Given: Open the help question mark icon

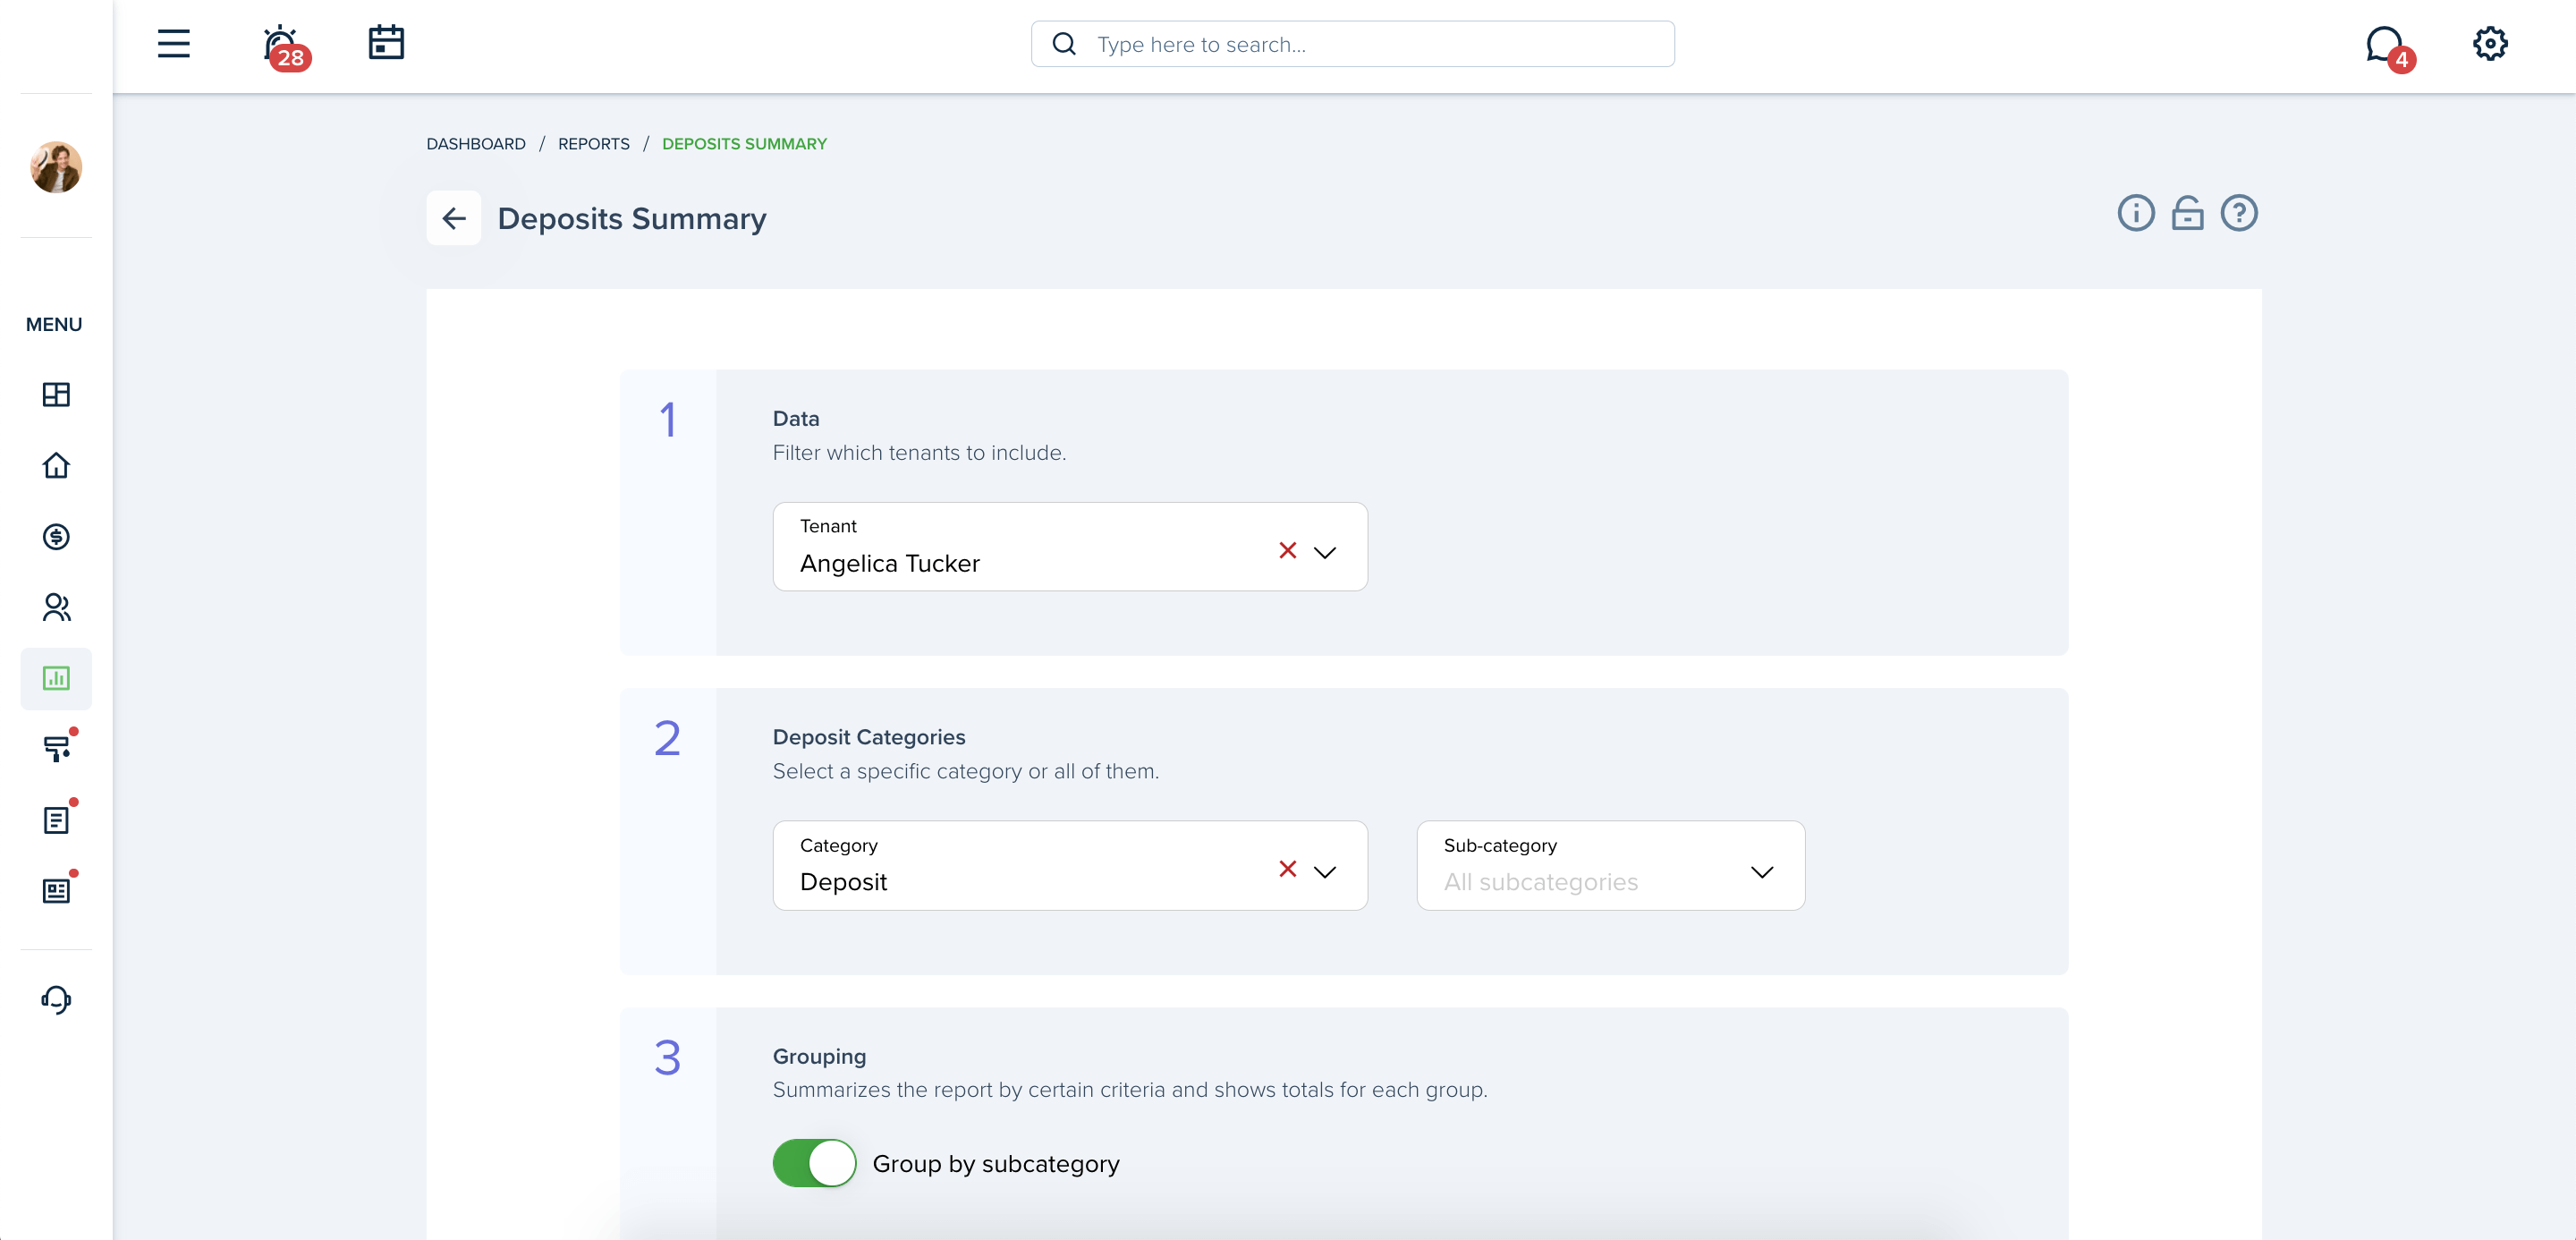Looking at the screenshot, I should [x=2238, y=213].
